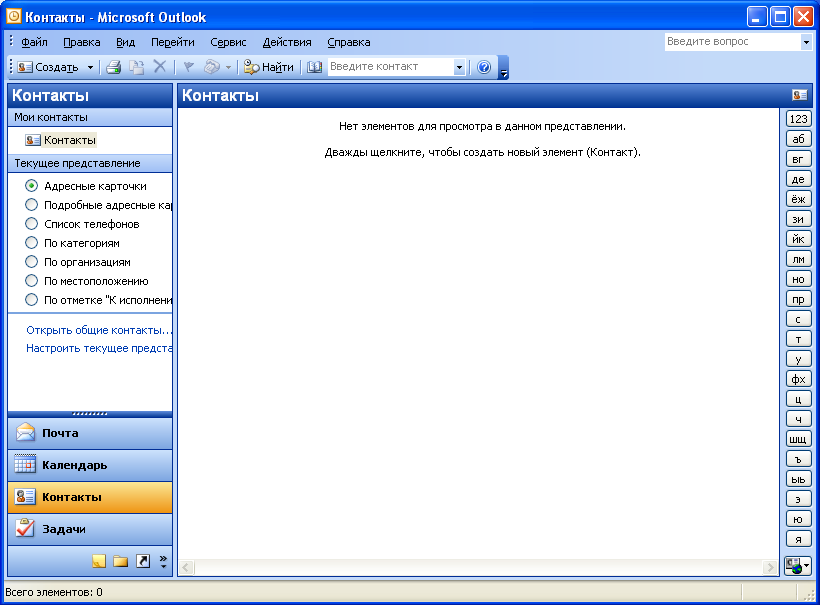
Task: Open Configure buttons chevron in navigation pane
Action: point(163,562)
